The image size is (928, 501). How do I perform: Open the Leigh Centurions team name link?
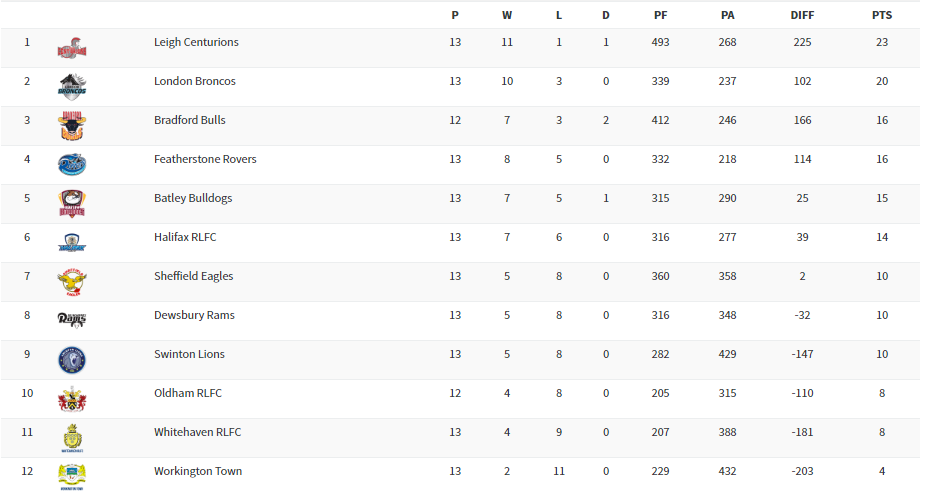pos(196,43)
